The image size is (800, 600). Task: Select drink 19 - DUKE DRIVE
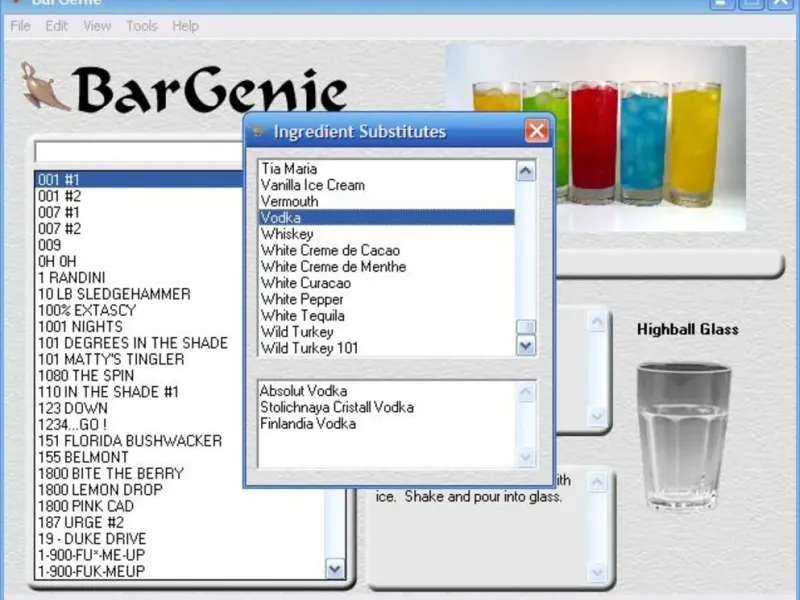[181, 539]
